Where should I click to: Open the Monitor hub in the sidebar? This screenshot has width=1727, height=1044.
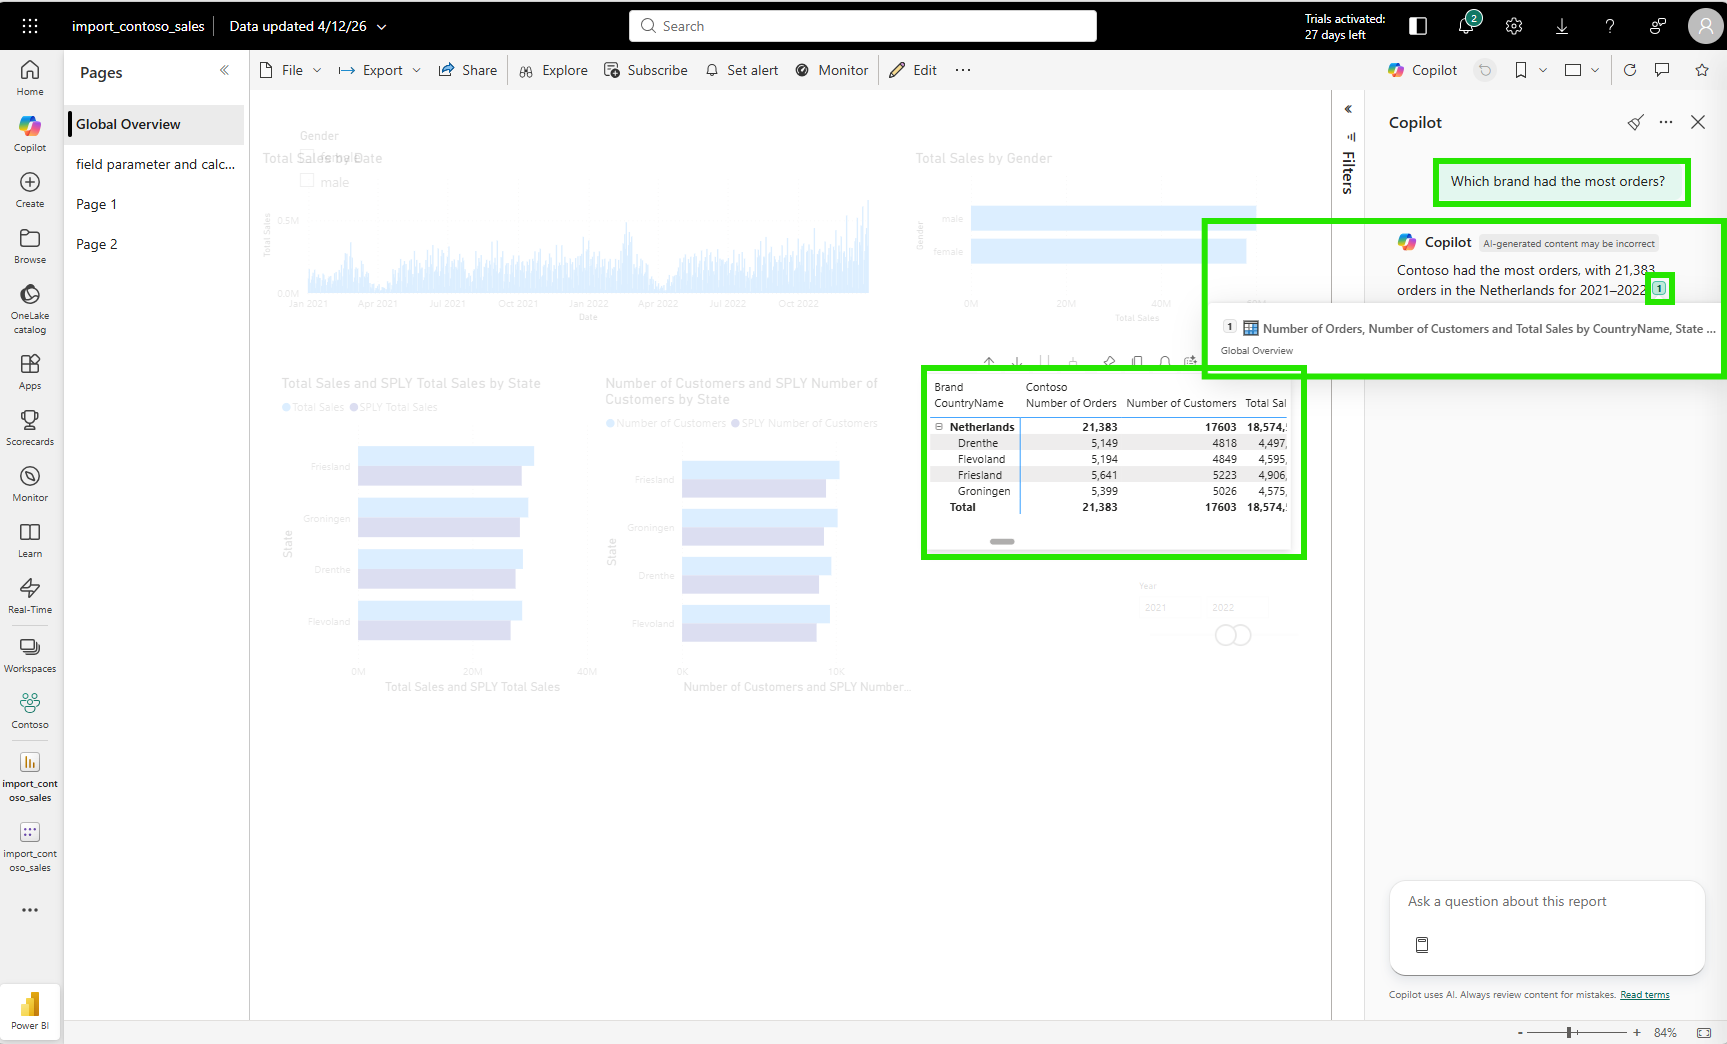(30, 484)
